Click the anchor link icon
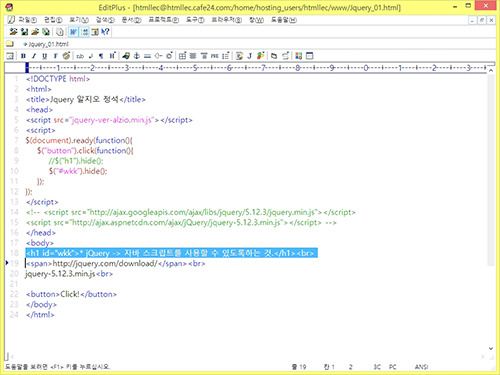This screenshot has height=375, width=500. (137, 56)
